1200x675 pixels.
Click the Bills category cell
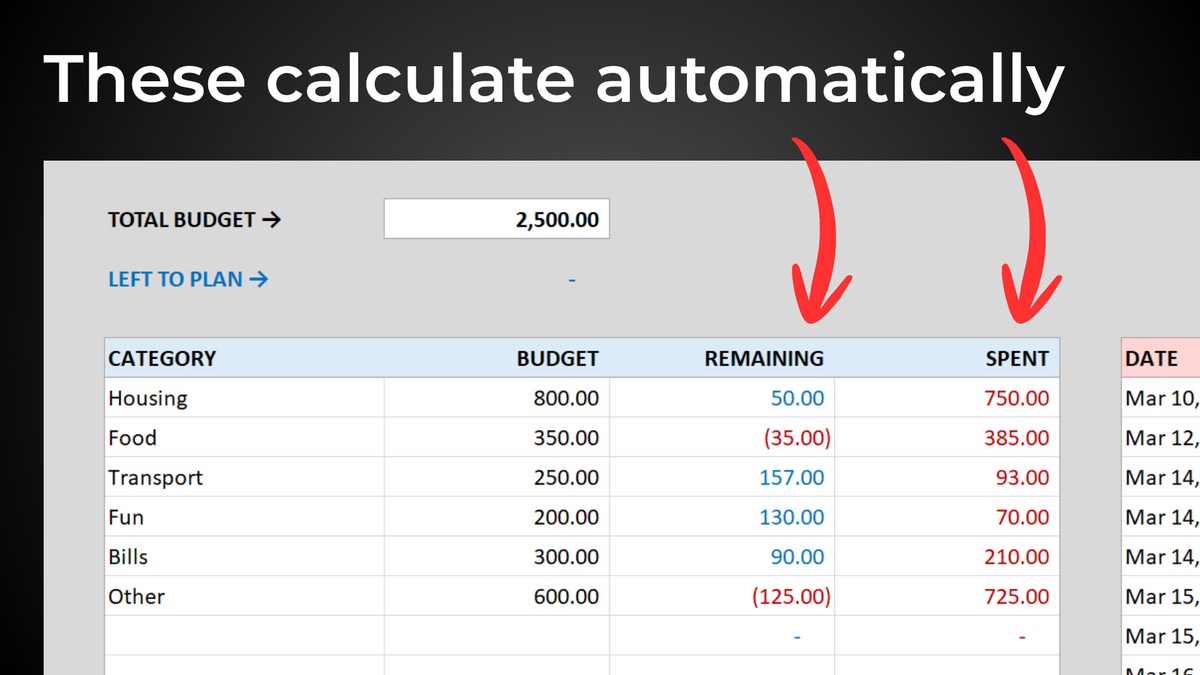pyautogui.click(x=245, y=556)
